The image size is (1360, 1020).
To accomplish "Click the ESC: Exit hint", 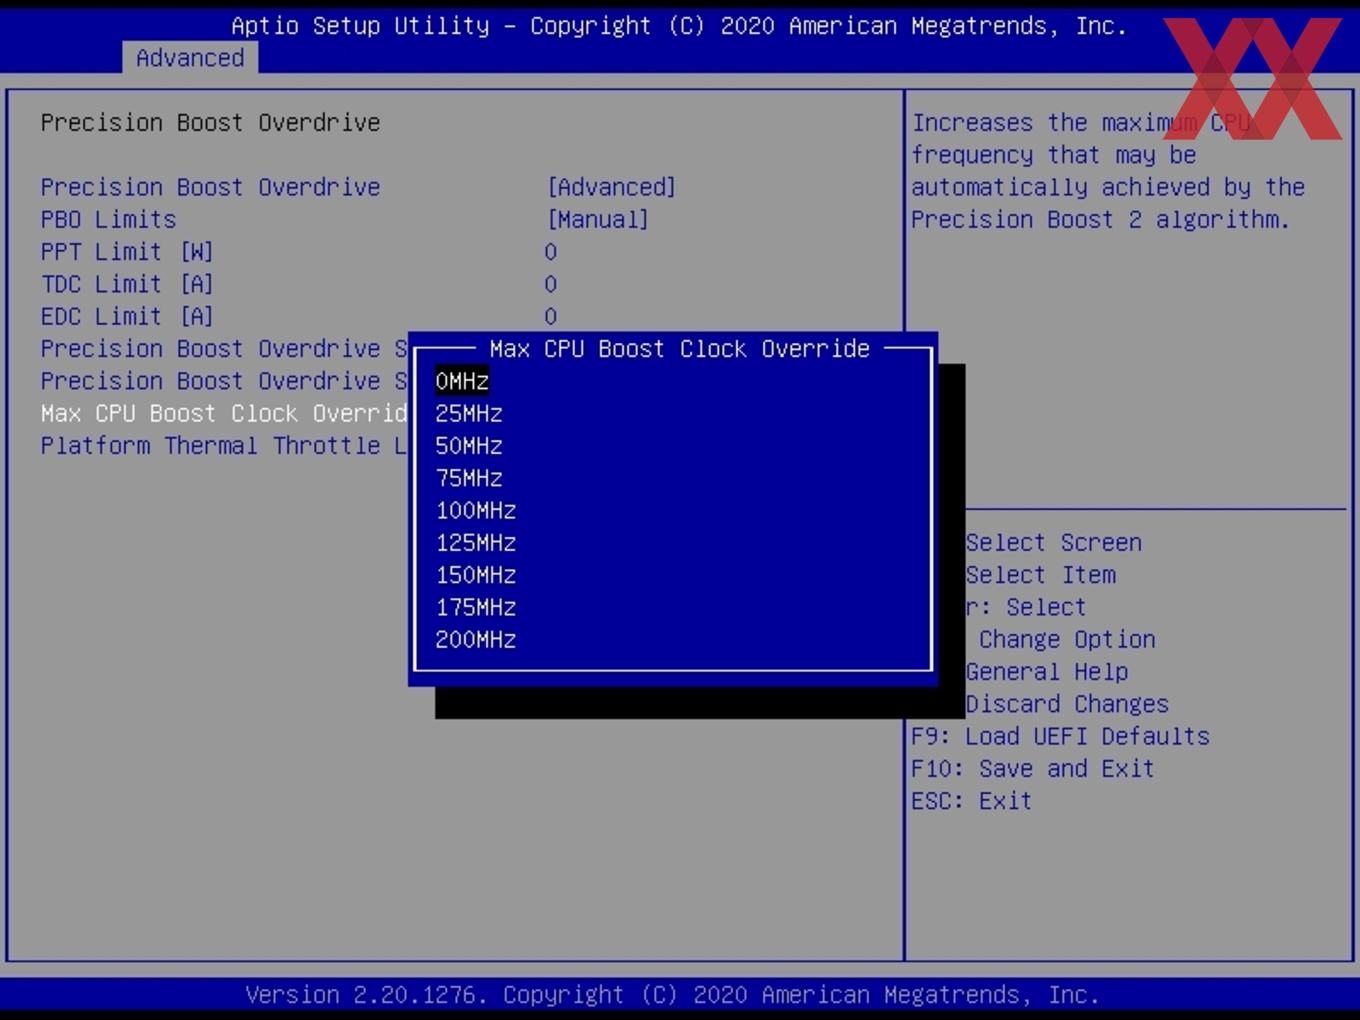I will click(x=971, y=800).
